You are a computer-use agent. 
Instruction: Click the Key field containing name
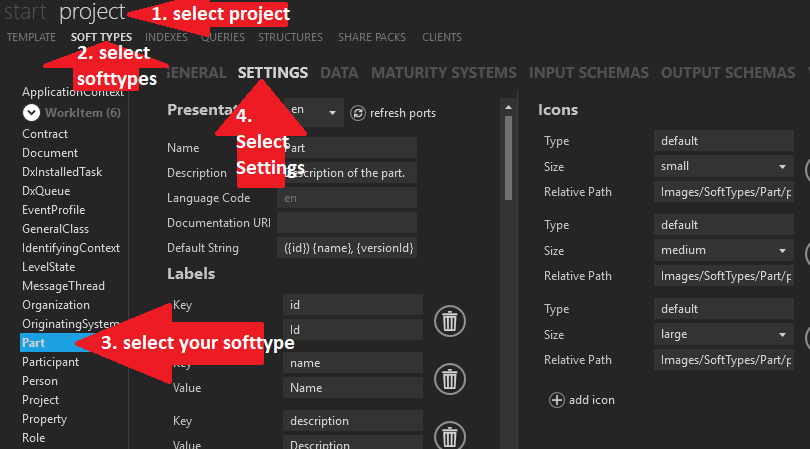click(353, 363)
